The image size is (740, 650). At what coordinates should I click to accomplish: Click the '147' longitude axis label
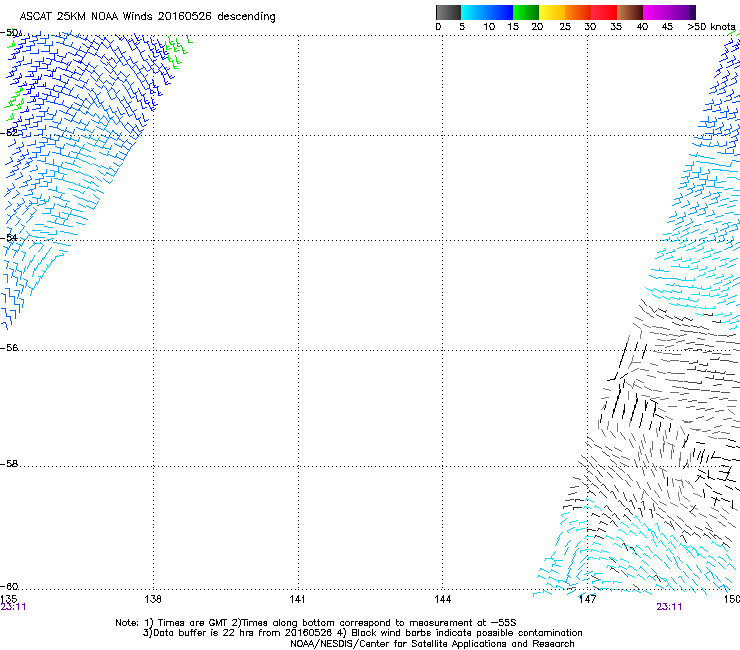[588, 599]
